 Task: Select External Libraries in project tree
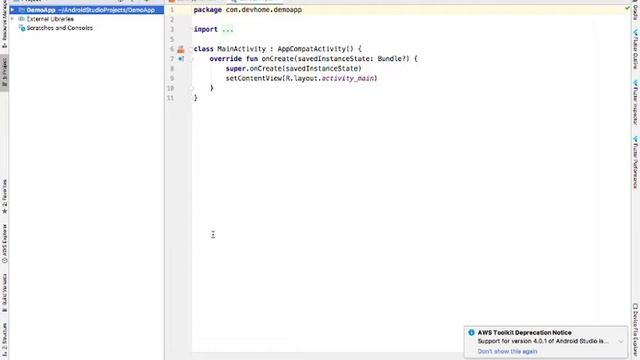(50, 19)
